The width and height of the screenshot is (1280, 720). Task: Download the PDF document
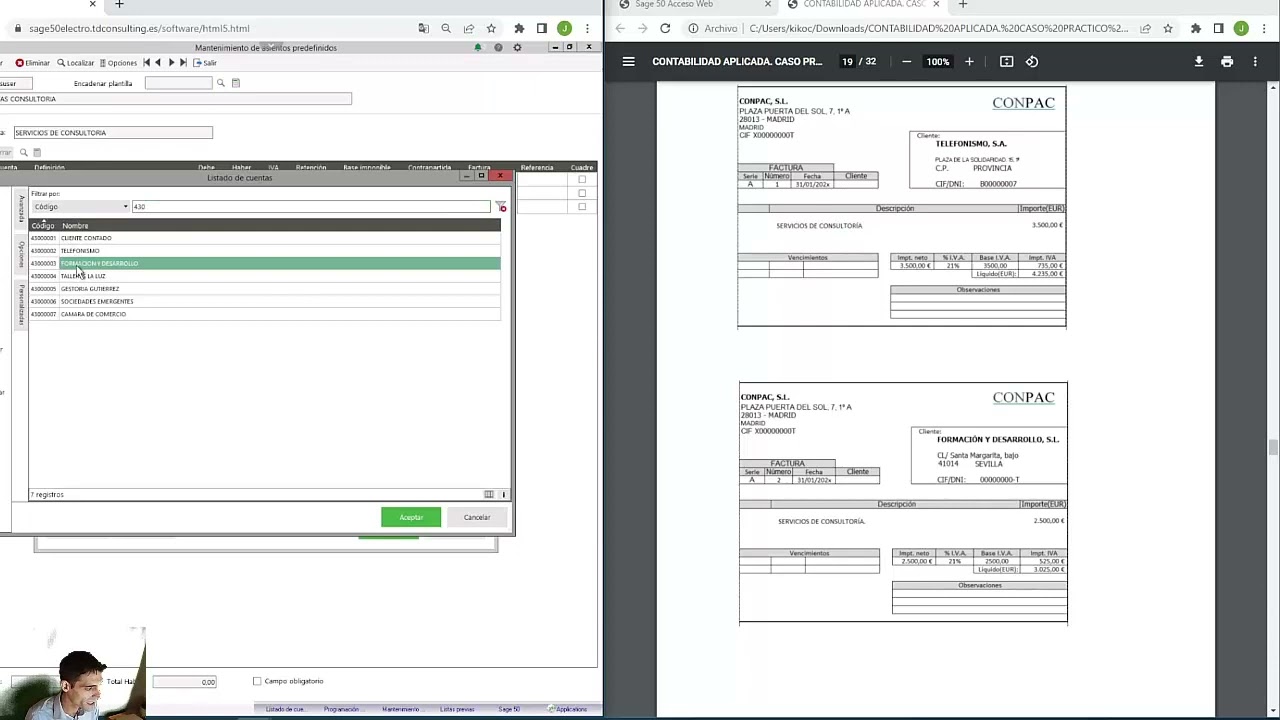(1198, 62)
